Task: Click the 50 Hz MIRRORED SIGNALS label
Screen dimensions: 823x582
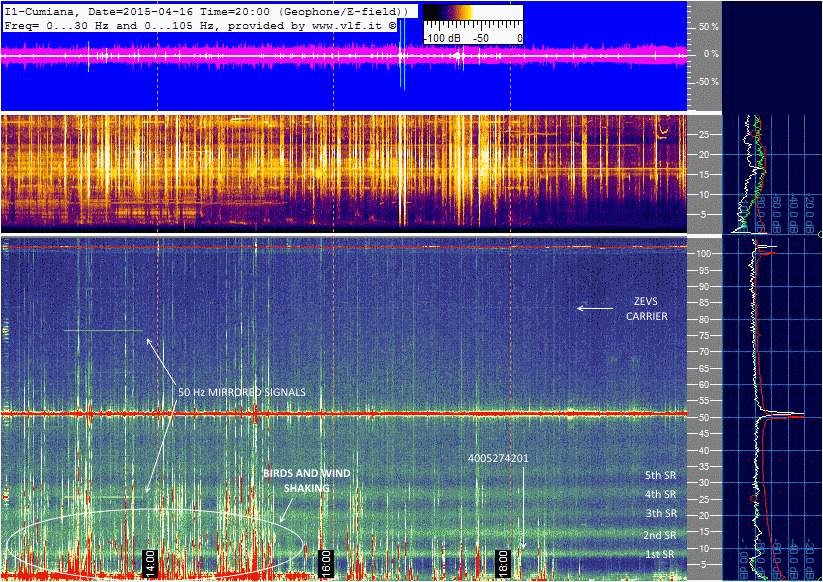Action: click(x=242, y=391)
